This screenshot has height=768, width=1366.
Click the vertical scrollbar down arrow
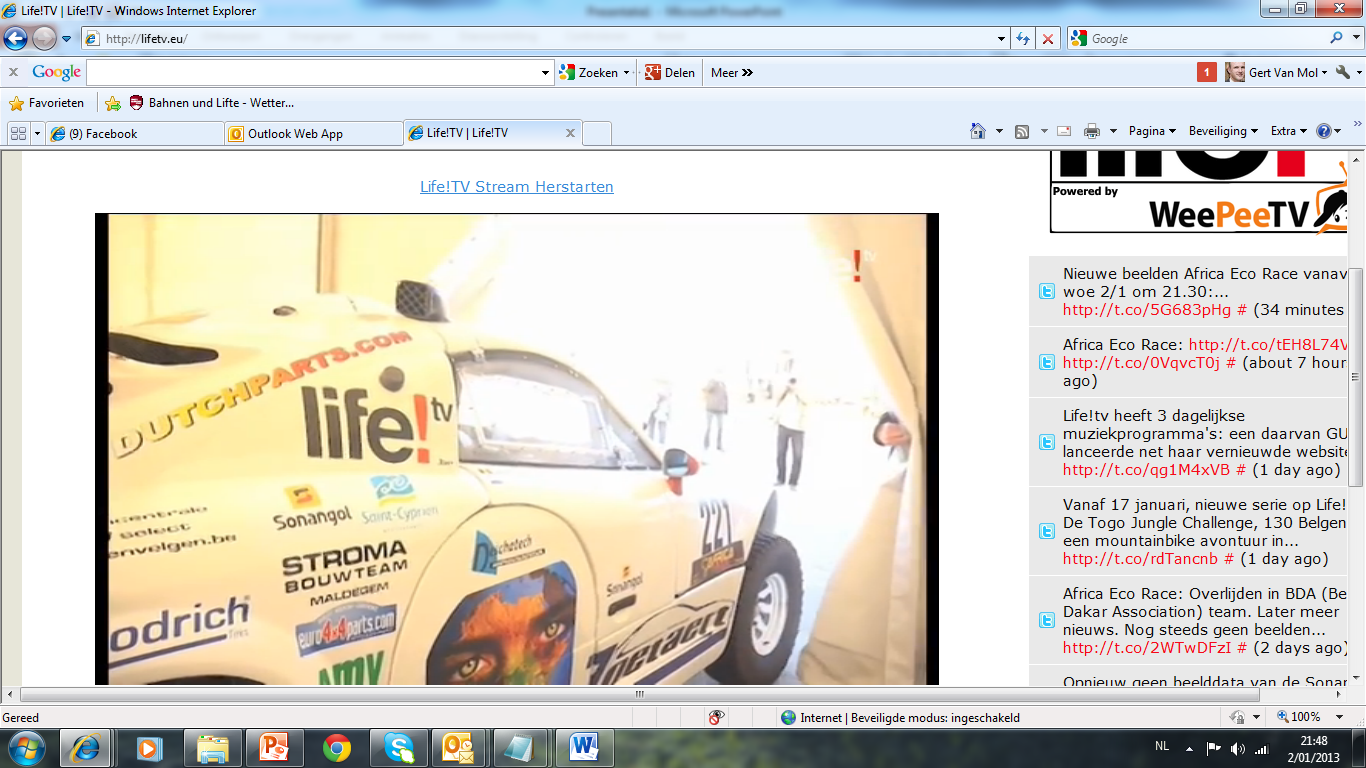click(x=1355, y=677)
